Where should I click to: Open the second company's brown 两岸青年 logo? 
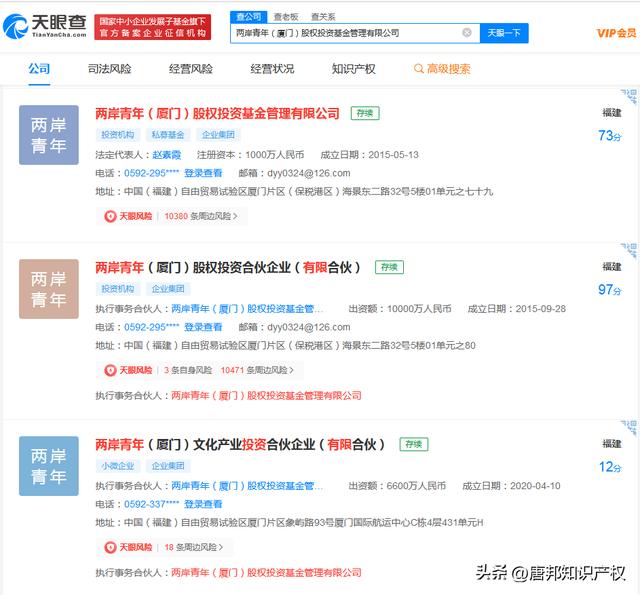(49, 289)
